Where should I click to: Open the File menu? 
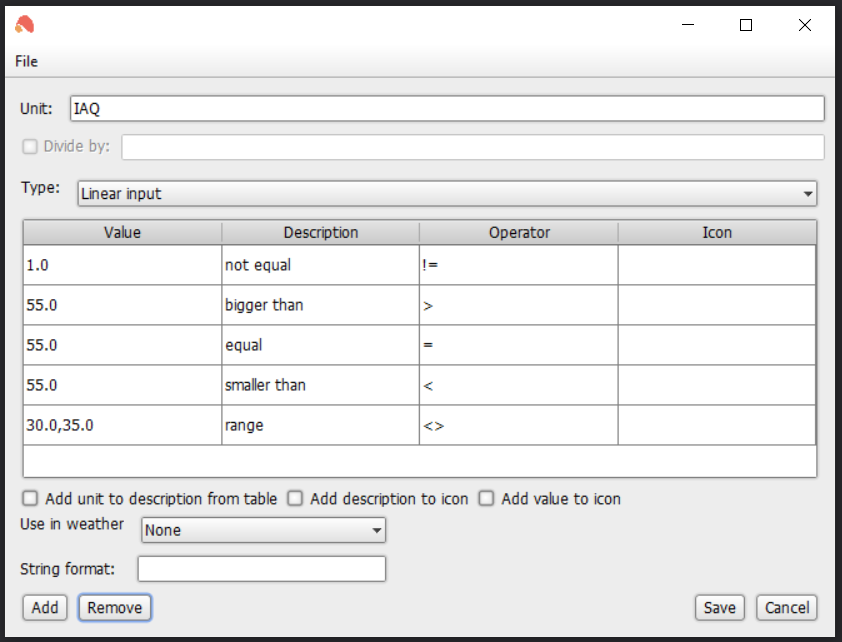(26, 61)
